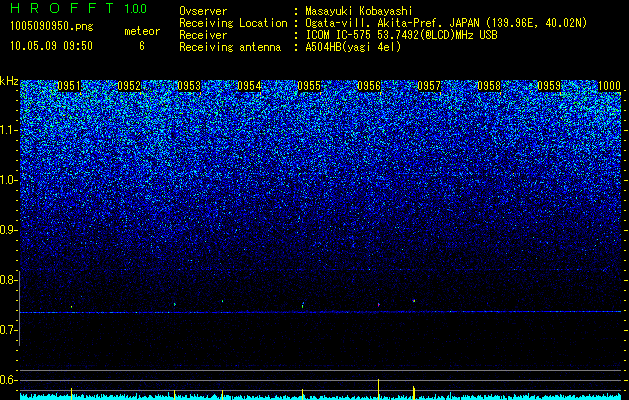Click the 0951 time marker
Viewport: 629px width, 400px height.
(69, 86)
